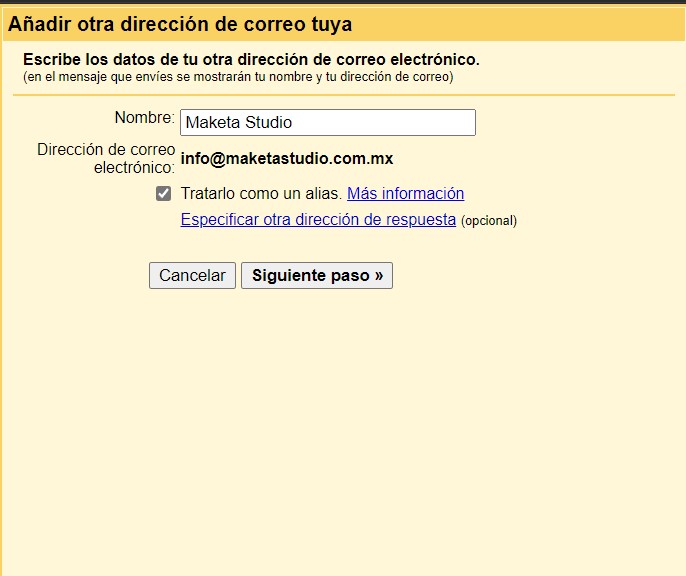This screenshot has width=686, height=576.
Task: Click the 'Dirección de correo electrónico:' label
Action: click(x=106, y=158)
